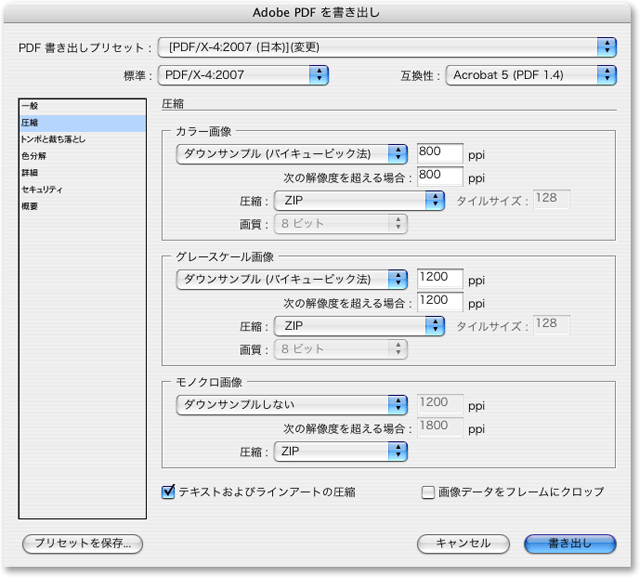Enable 画像データをフレームにクロップ checkbox

[x=428, y=492]
